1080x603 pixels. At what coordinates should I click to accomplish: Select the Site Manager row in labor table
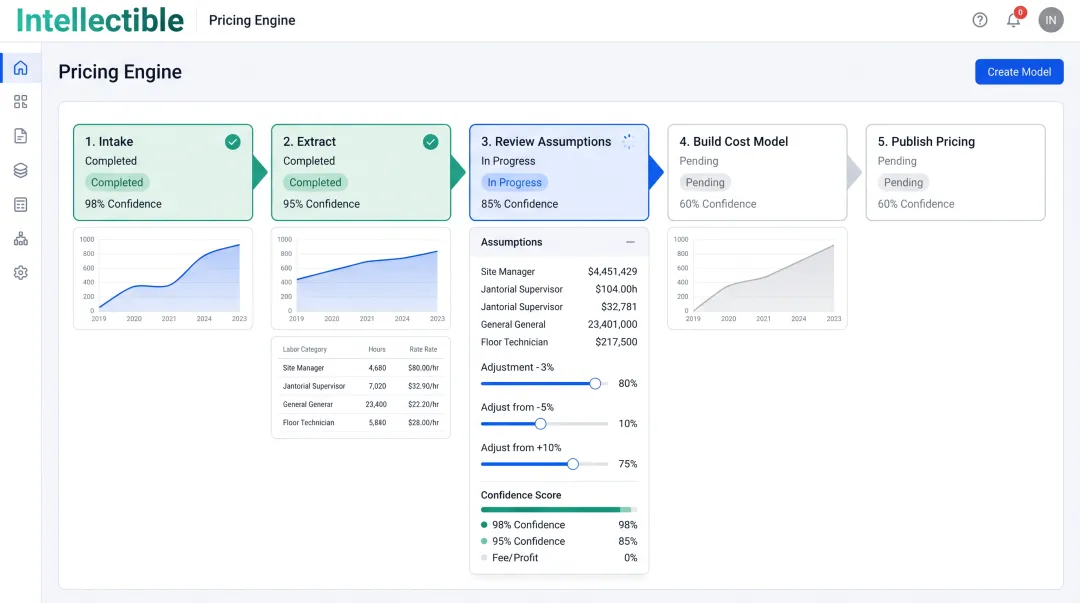[x=361, y=368]
